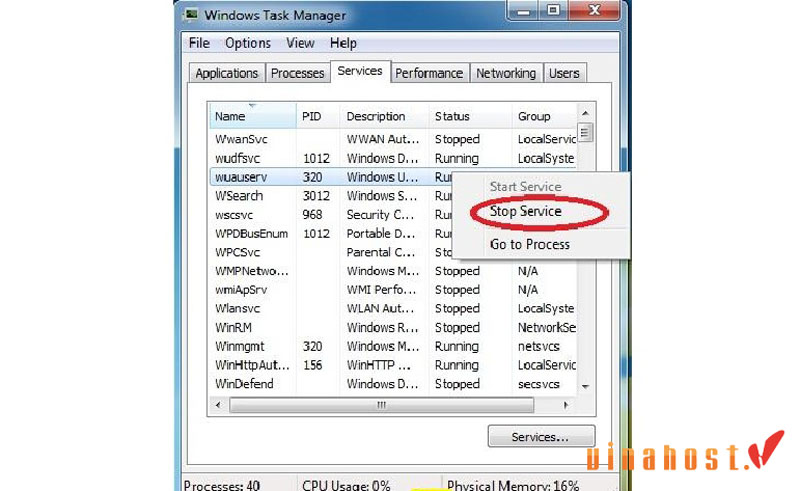
Task: Select the WMPNetwo... service row
Action: coord(393,271)
